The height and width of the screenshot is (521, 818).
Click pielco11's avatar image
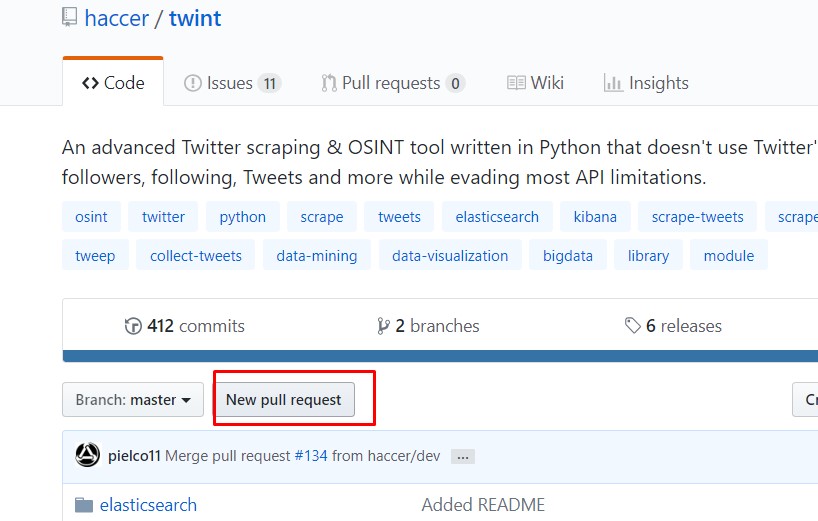88,455
